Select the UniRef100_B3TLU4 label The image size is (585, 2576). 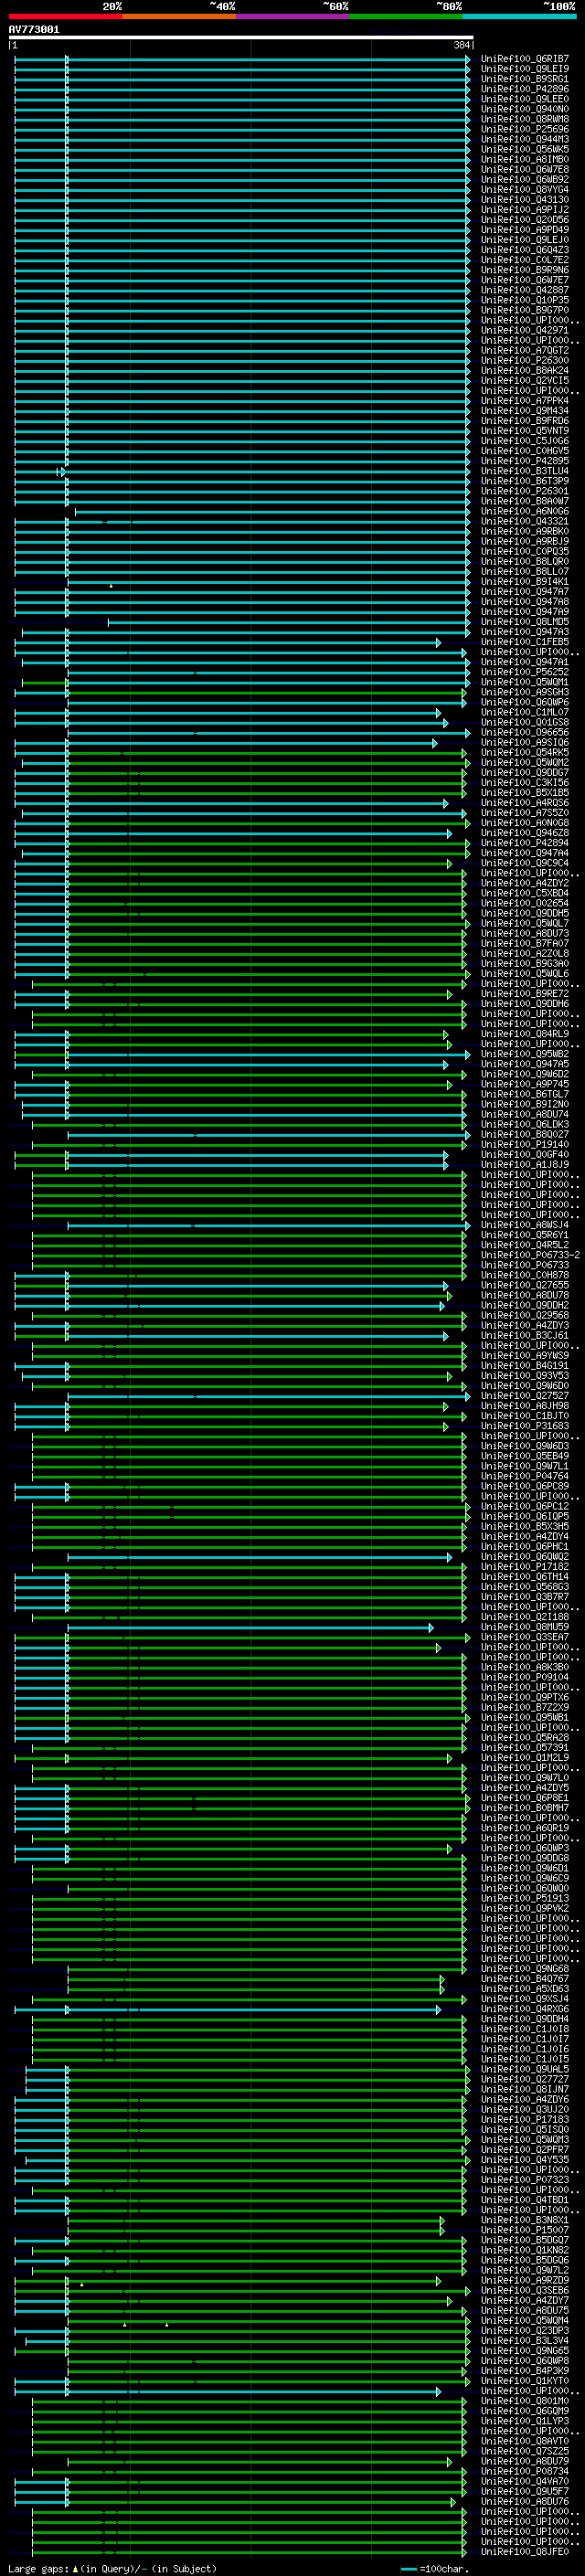pos(524,471)
